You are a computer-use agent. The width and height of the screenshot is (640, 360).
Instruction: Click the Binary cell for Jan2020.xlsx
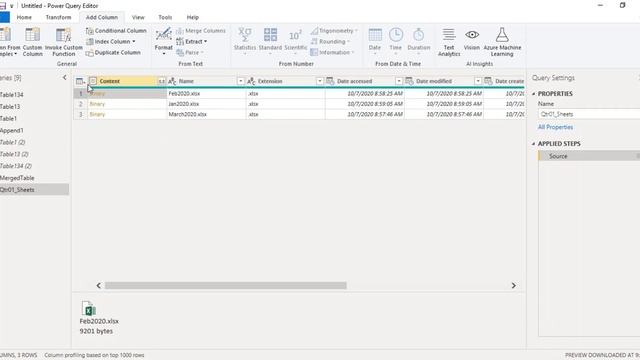[127, 104]
